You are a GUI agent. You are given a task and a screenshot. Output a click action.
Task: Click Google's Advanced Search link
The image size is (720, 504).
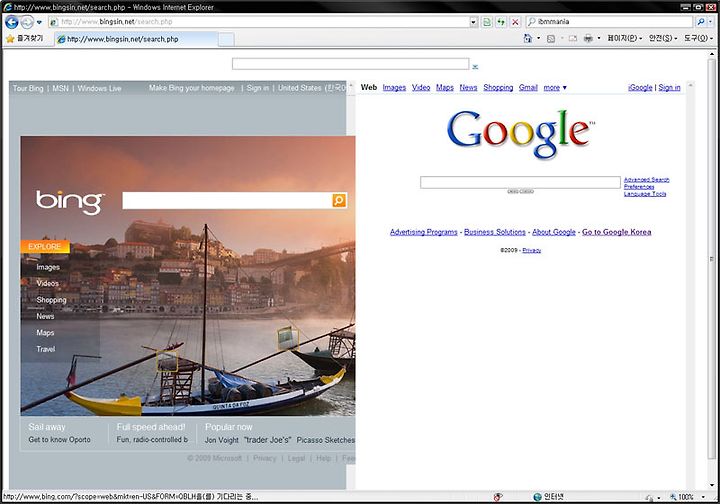646,179
